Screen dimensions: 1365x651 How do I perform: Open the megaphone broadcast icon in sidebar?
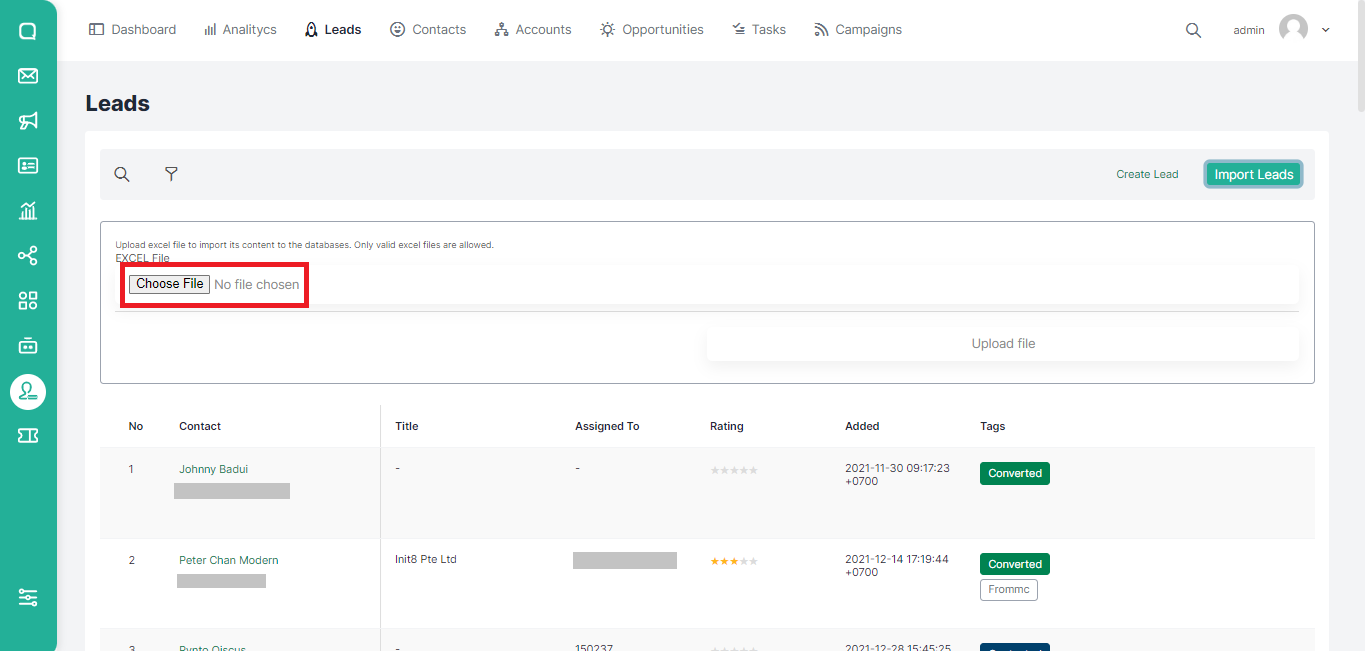[x=28, y=121]
